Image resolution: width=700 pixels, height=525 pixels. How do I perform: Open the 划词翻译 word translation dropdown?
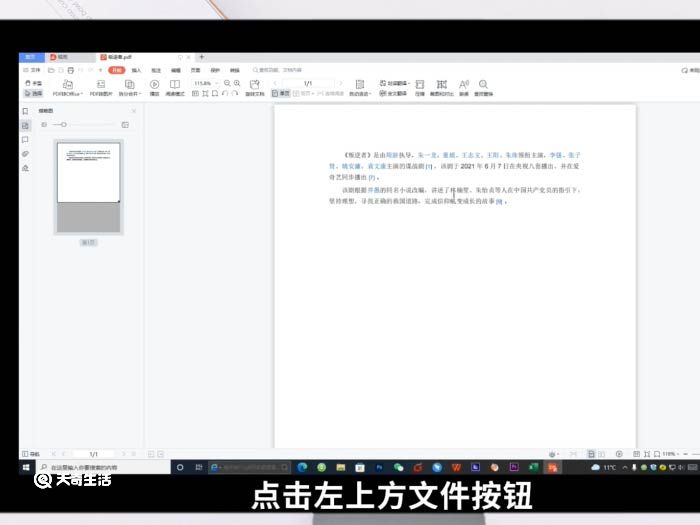pyautogui.click(x=395, y=83)
